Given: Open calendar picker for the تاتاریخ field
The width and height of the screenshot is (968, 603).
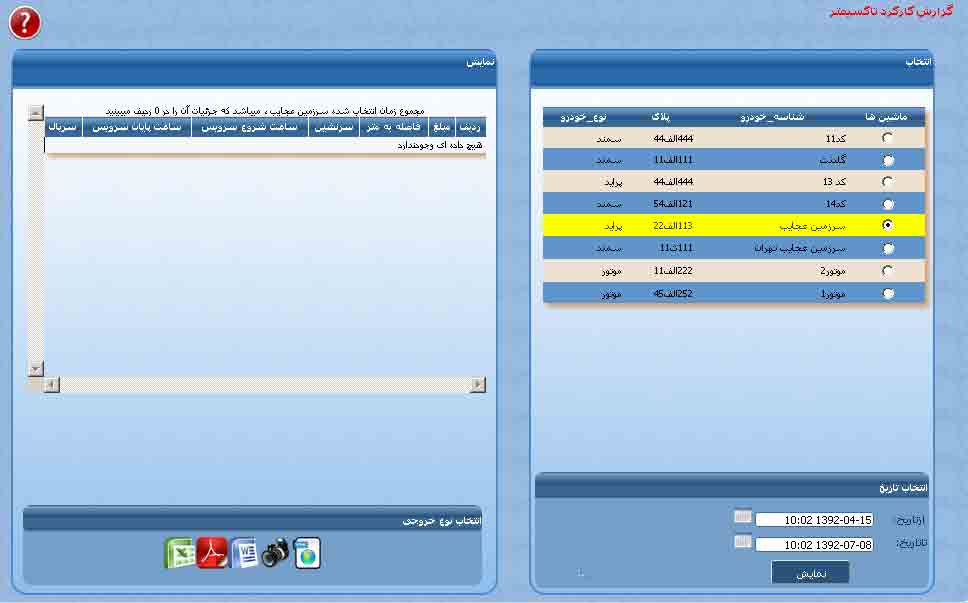Looking at the screenshot, I should tap(742, 542).
